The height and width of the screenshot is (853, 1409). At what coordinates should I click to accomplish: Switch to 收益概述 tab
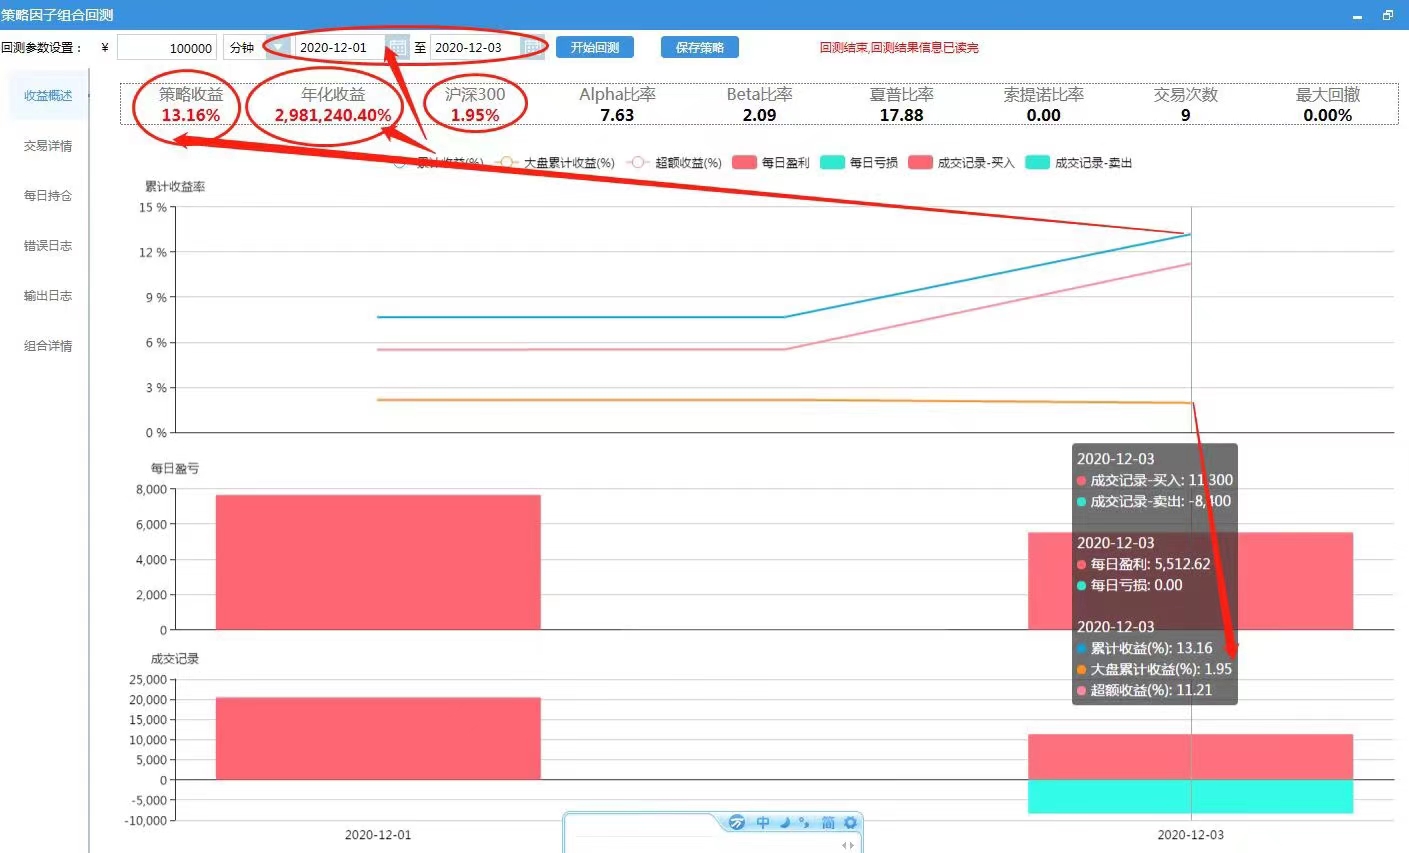(x=48, y=96)
